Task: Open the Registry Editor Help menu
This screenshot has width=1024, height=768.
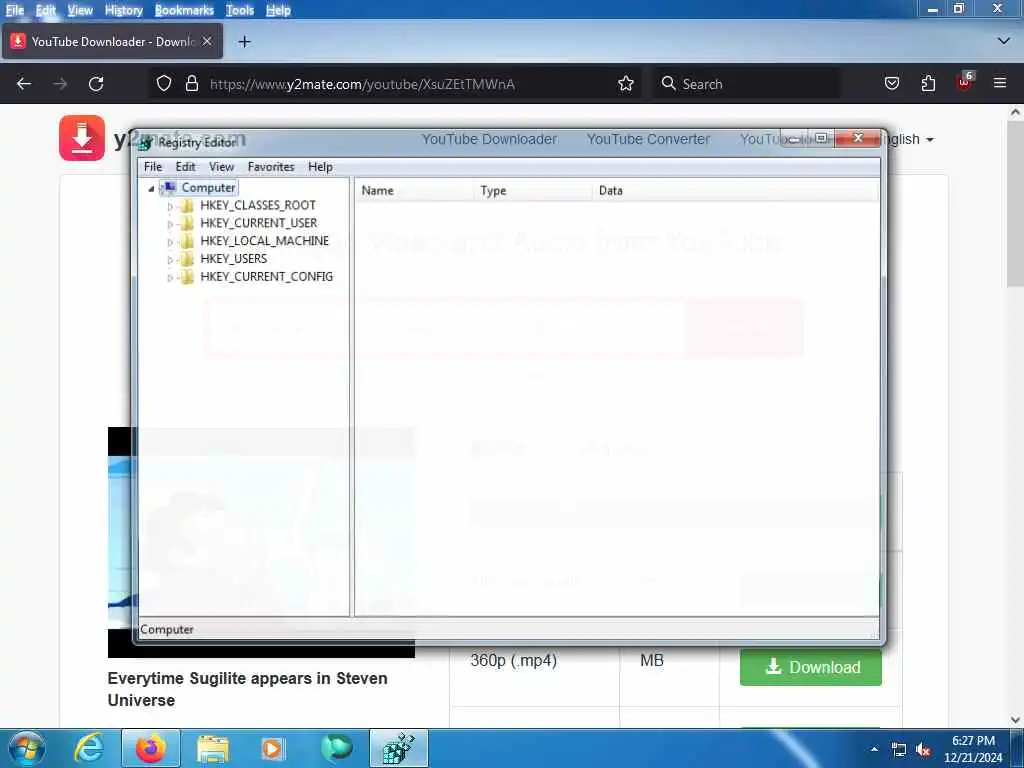Action: [320, 167]
